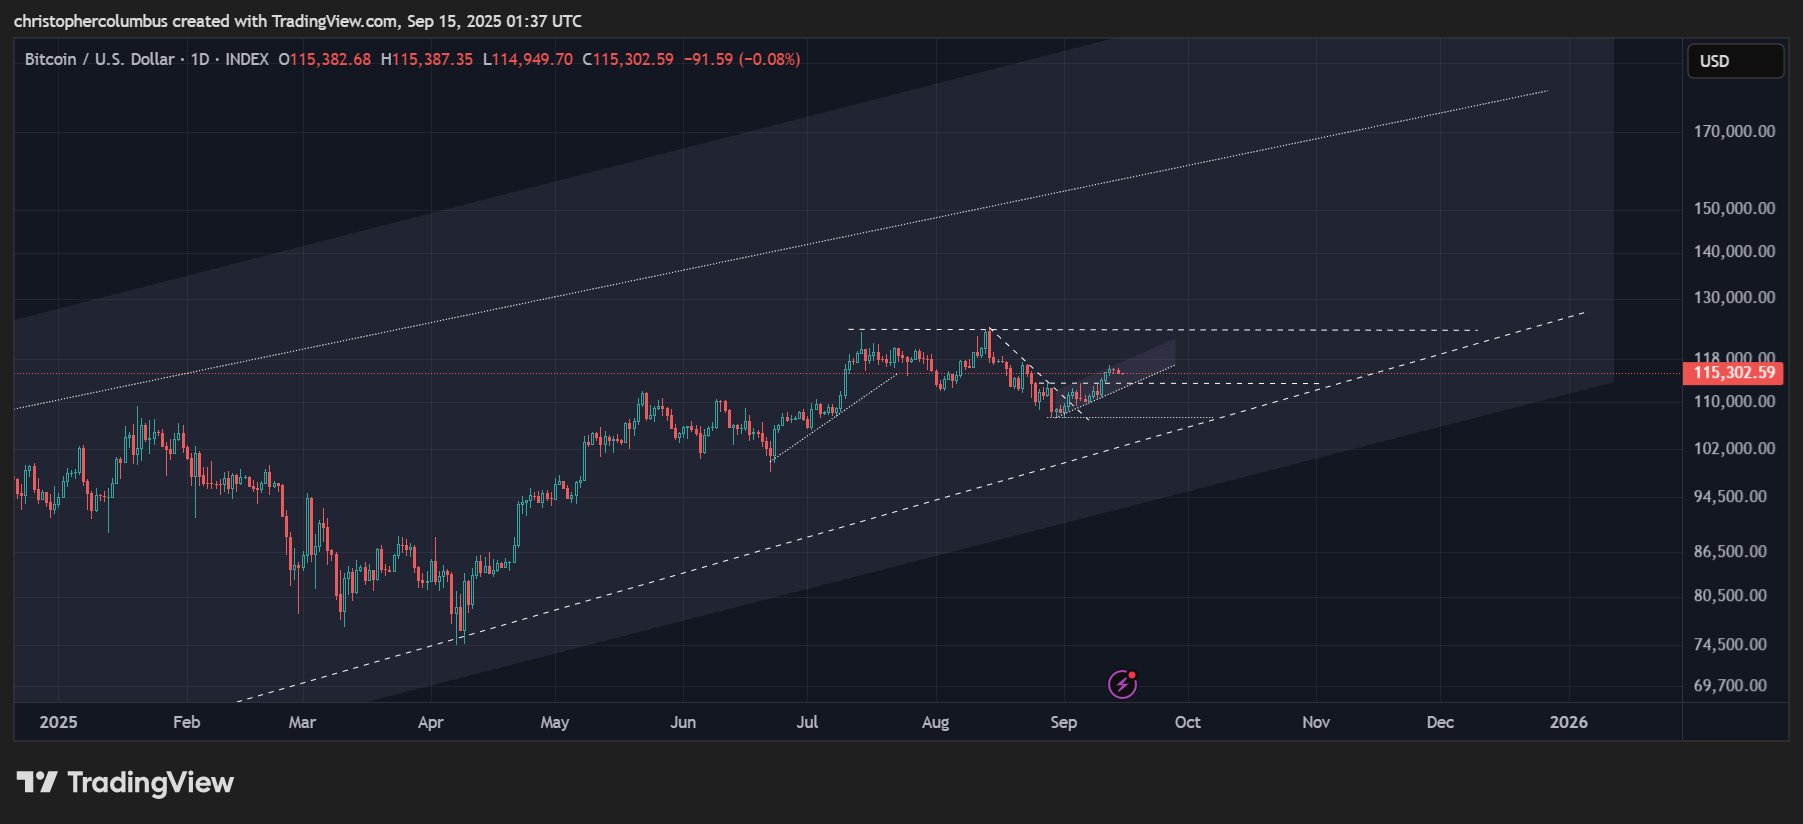Click the INDEX source label in legend
Screen dimensions: 1803x824
point(247,59)
